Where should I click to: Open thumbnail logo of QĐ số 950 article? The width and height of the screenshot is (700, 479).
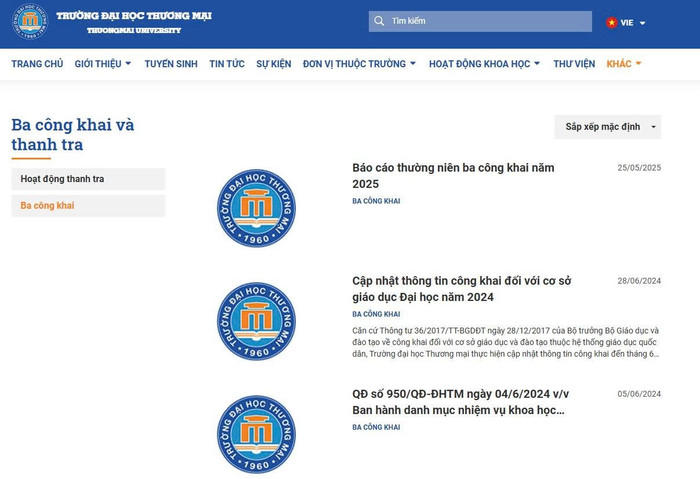click(256, 434)
